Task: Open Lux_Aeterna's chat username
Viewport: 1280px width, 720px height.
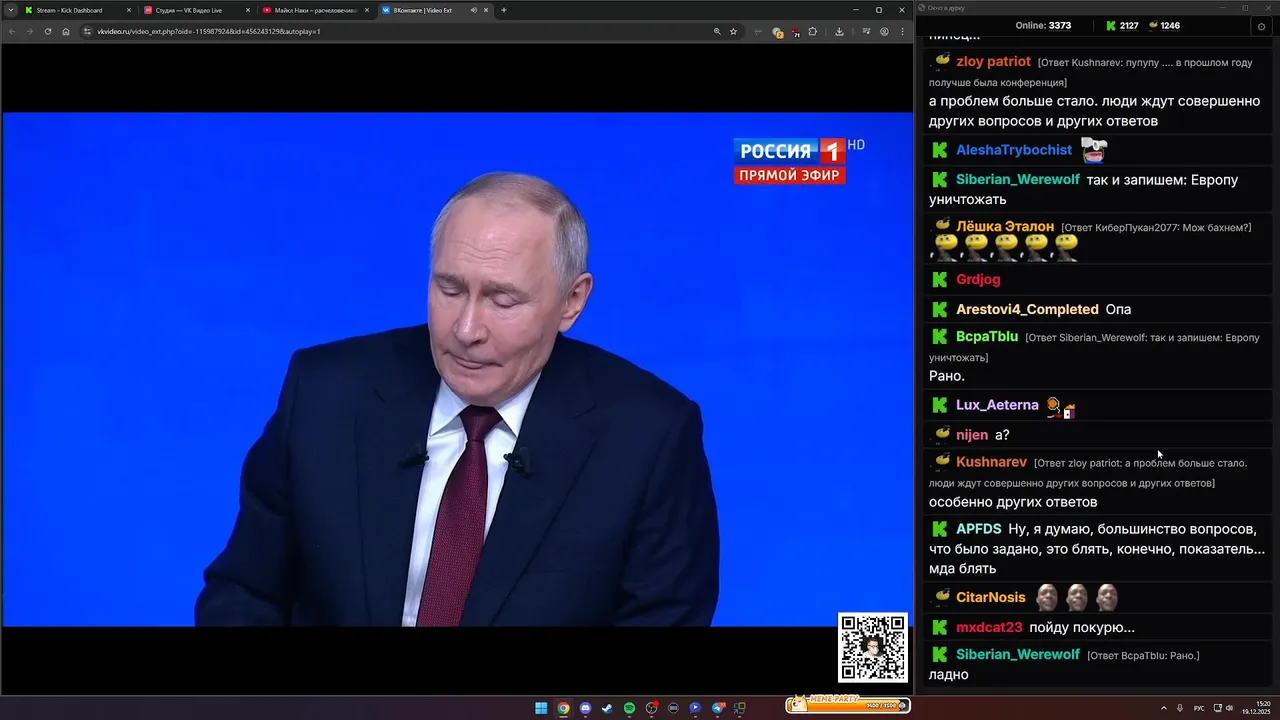Action: pyautogui.click(x=997, y=405)
